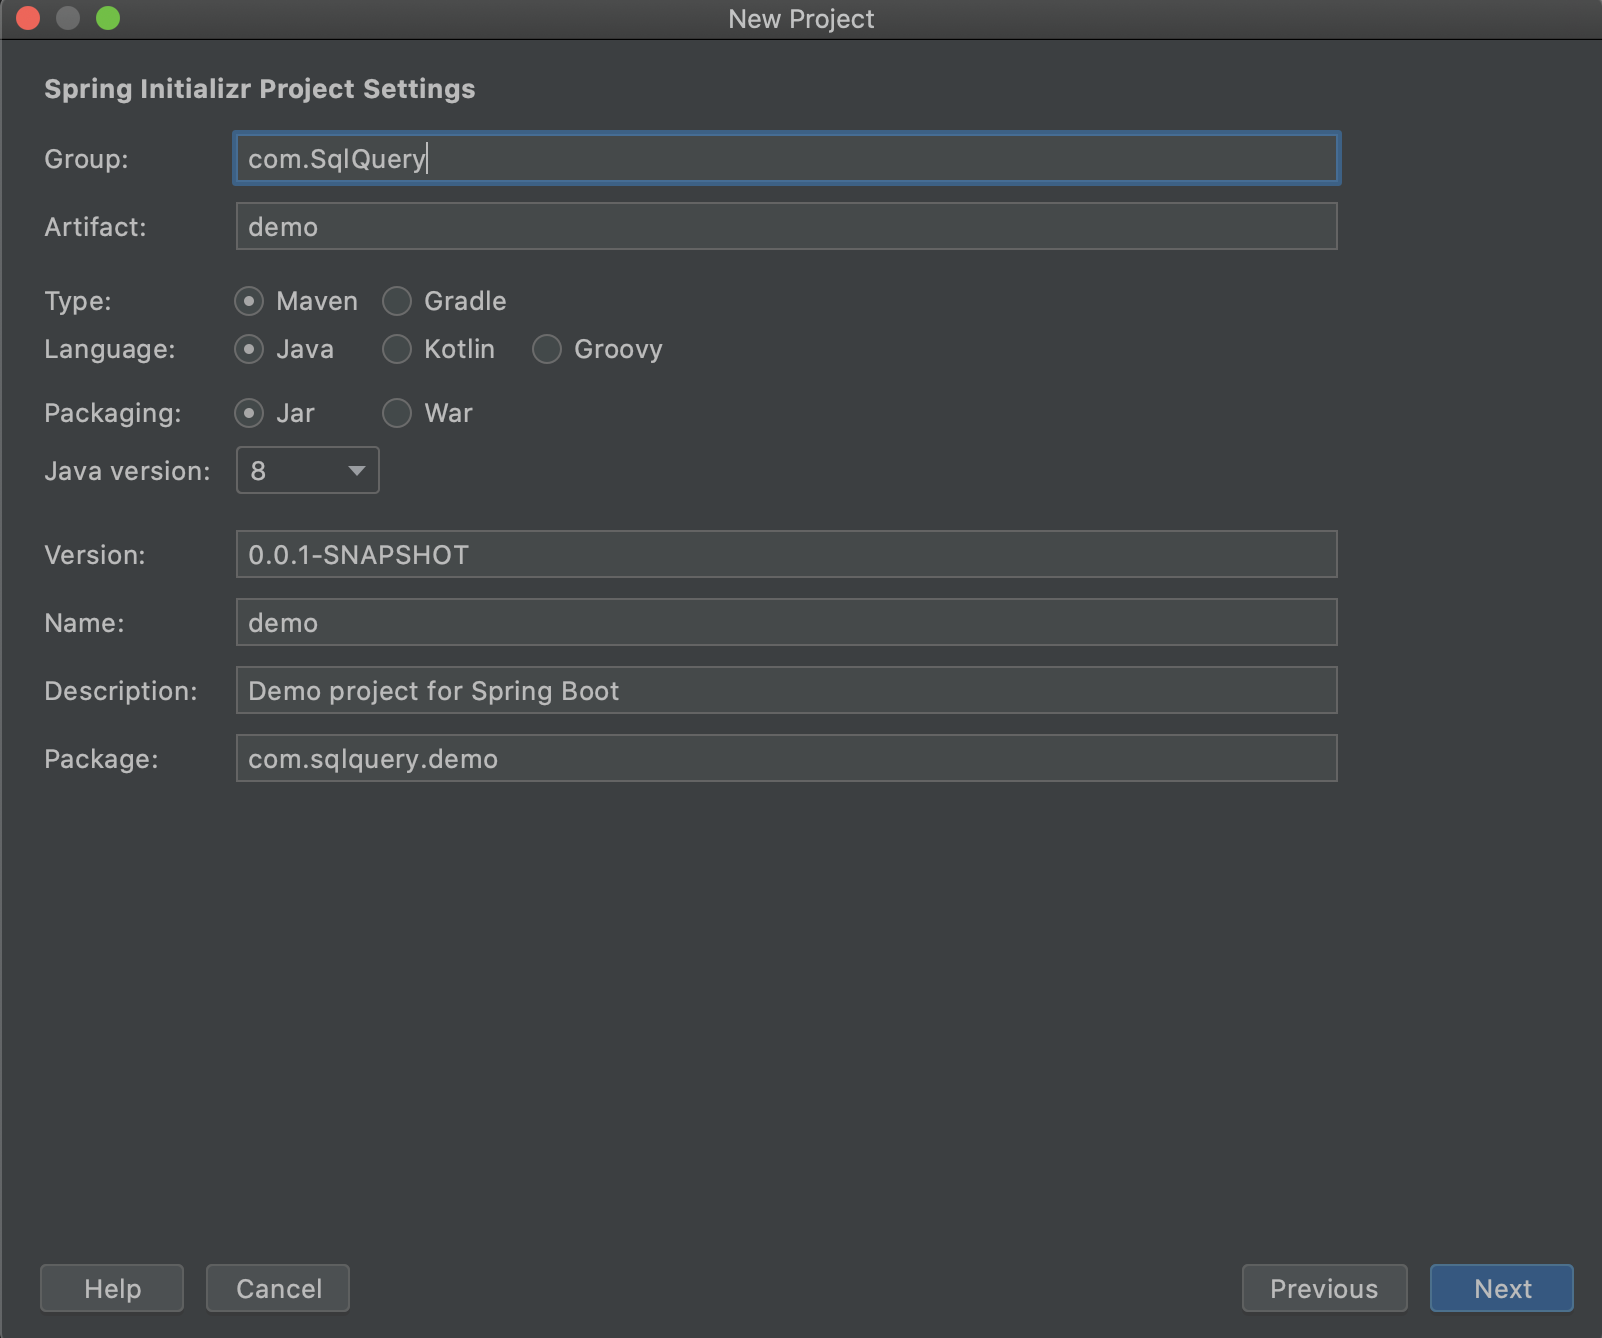Select Groovy as the language

tap(547, 349)
